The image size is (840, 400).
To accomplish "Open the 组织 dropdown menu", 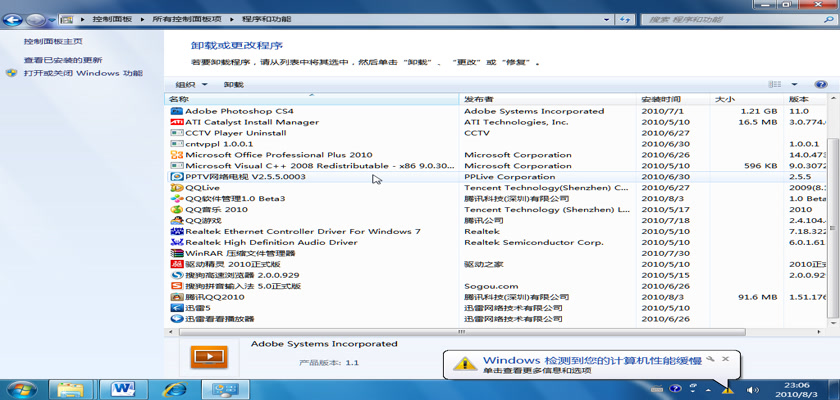I will point(191,85).
